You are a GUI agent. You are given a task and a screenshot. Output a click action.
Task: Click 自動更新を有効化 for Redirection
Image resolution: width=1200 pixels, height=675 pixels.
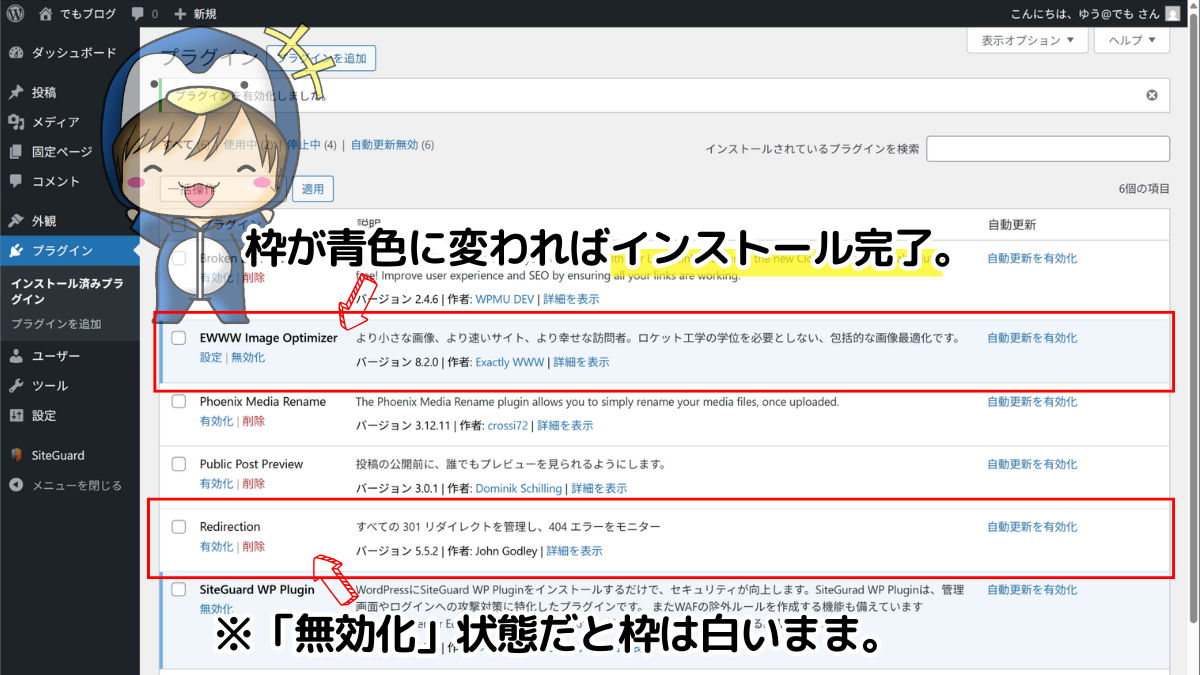click(1032, 527)
